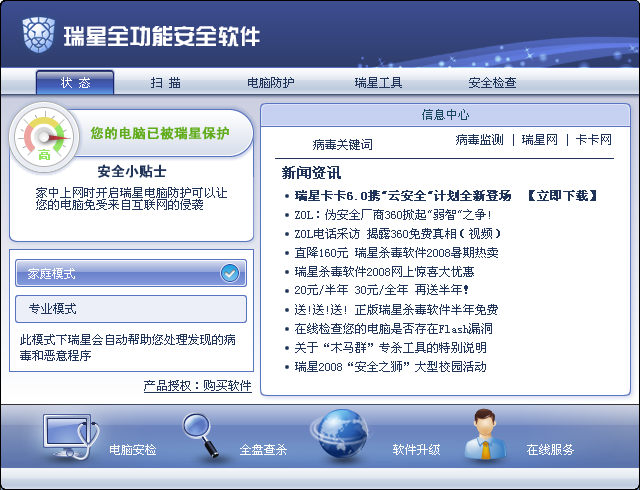
Task: Open the 瑞星网 link
Action: (x=540, y=140)
